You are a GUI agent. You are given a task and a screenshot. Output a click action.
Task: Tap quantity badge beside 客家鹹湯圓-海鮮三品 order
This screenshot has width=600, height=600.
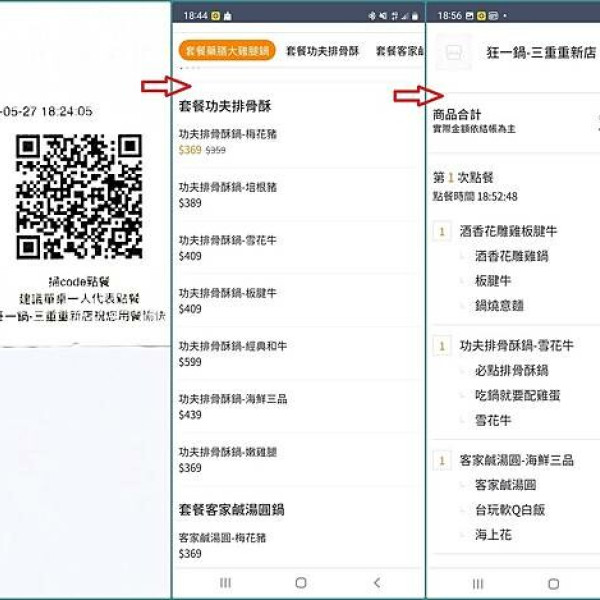click(441, 461)
